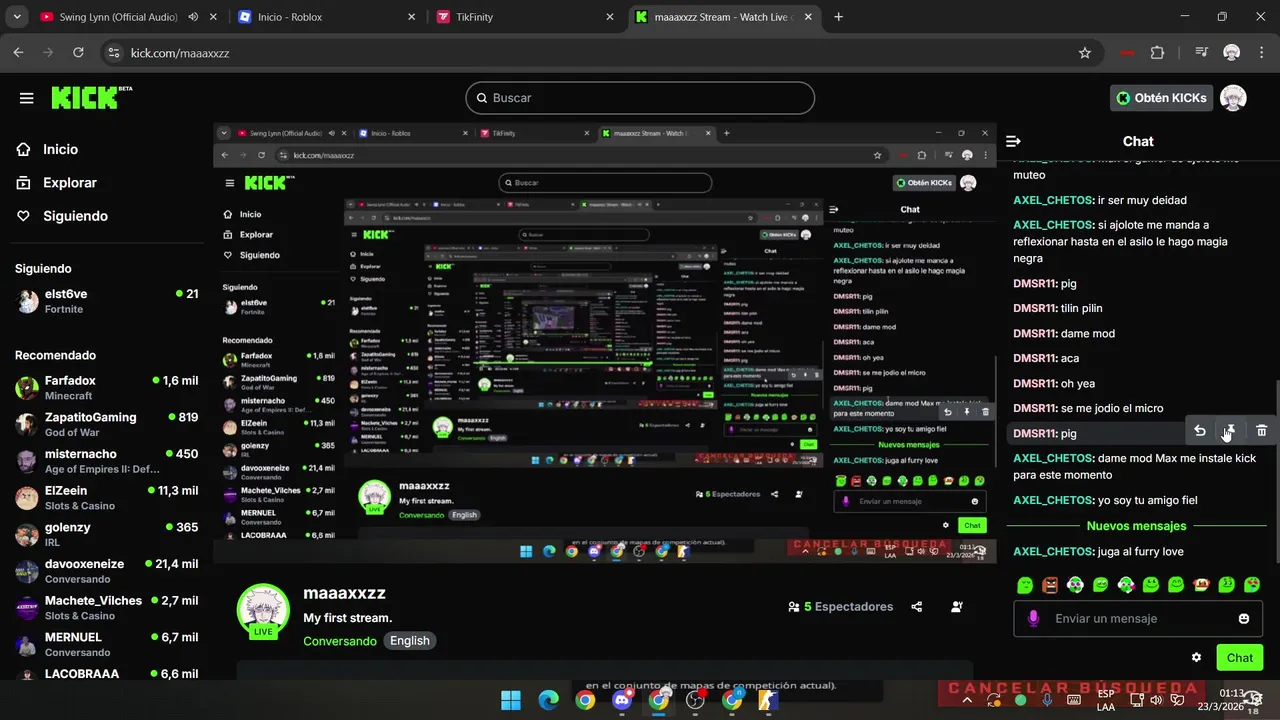Share the maaaxxzz stream
Viewport: 1280px width, 720px height.
click(x=916, y=607)
